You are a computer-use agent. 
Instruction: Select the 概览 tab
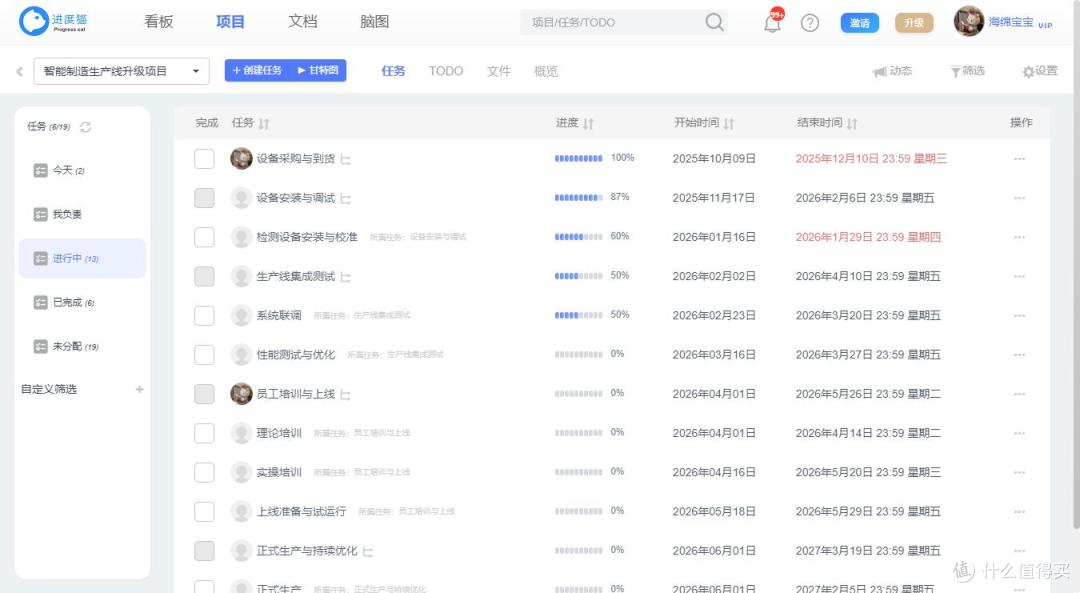pyautogui.click(x=546, y=71)
